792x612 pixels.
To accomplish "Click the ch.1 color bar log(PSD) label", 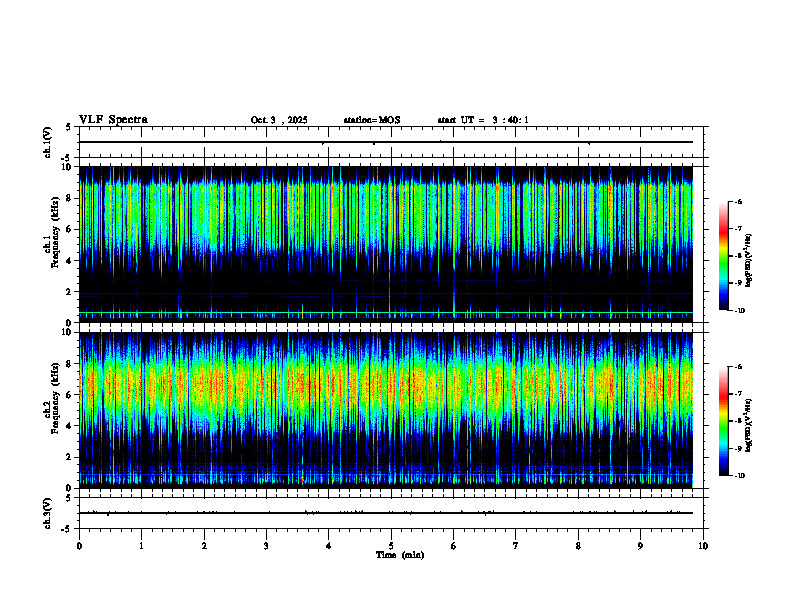I will click(x=749, y=261).
